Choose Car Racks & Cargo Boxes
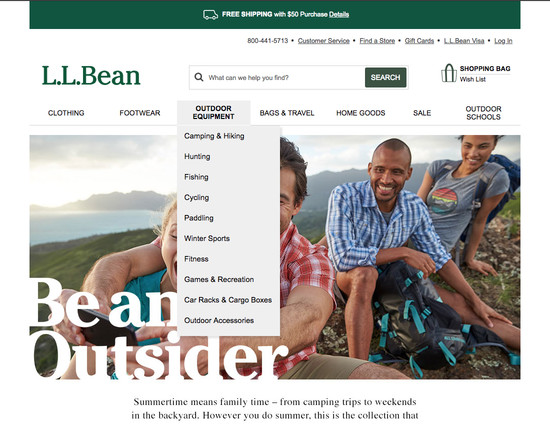Screen dimensions: 550x424 pos(228,300)
